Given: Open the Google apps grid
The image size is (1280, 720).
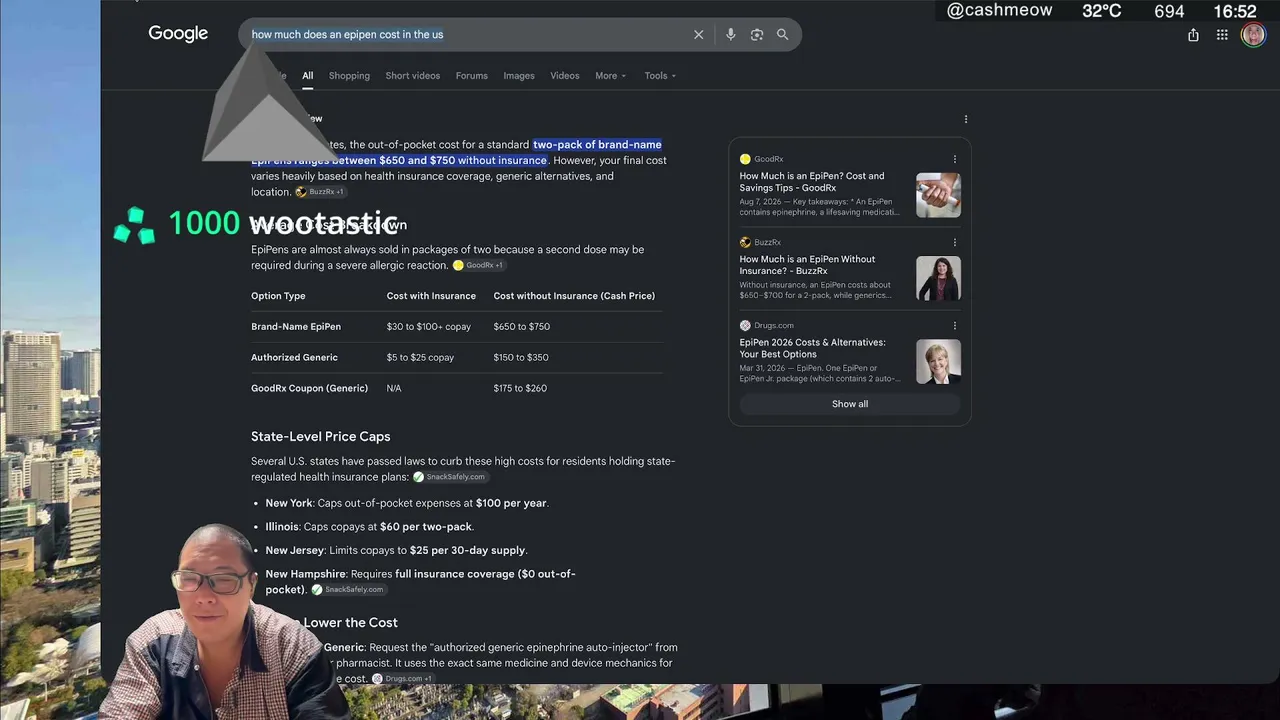Looking at the screenshot, I should 1222,35.
